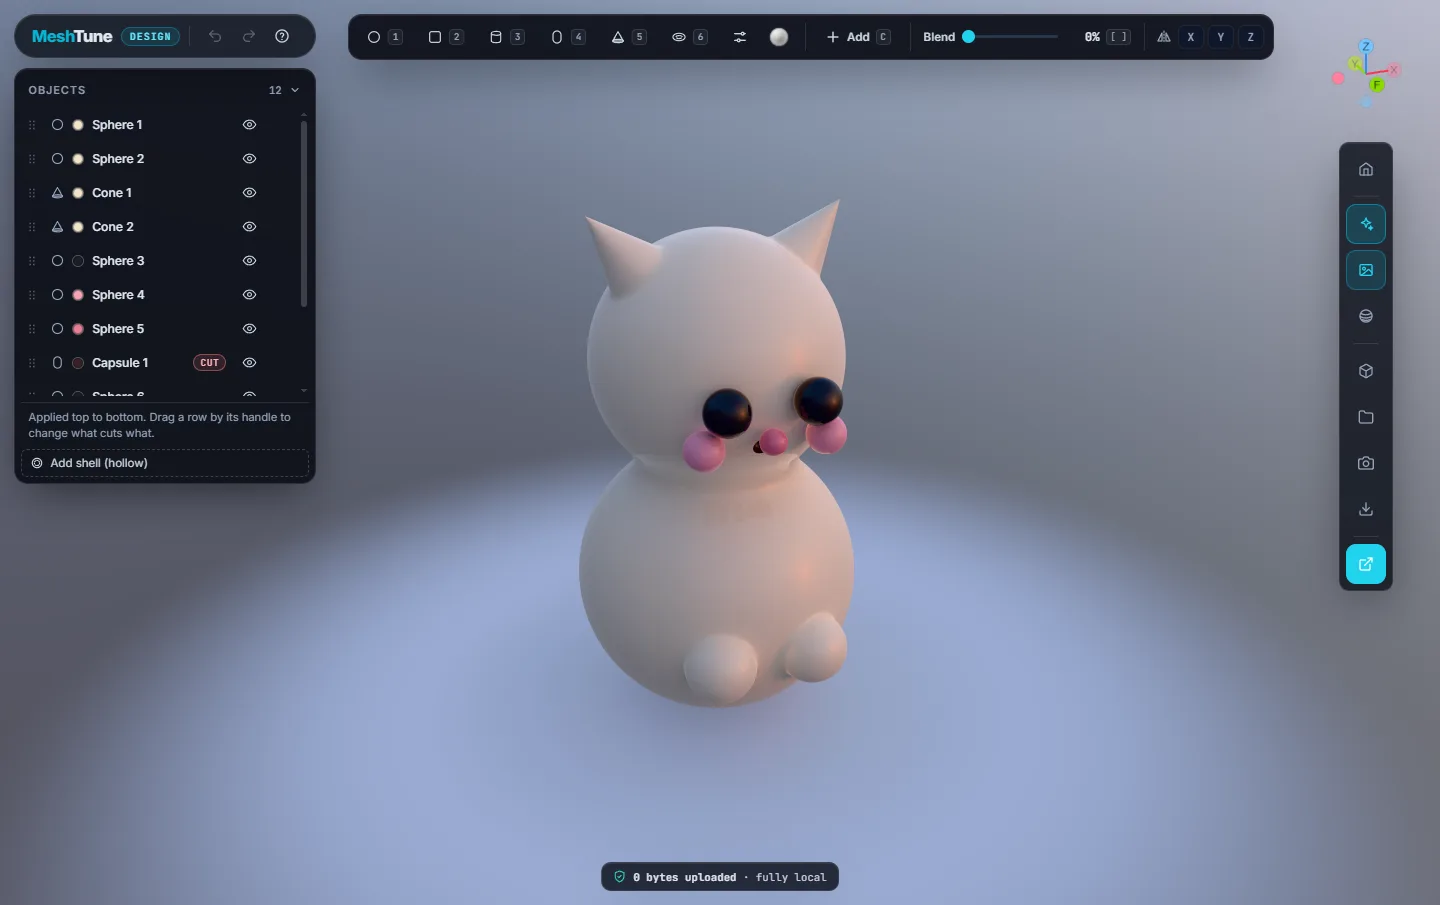
Task: Click the striped sphere icon in sidebar
Action: point(1366,316)
